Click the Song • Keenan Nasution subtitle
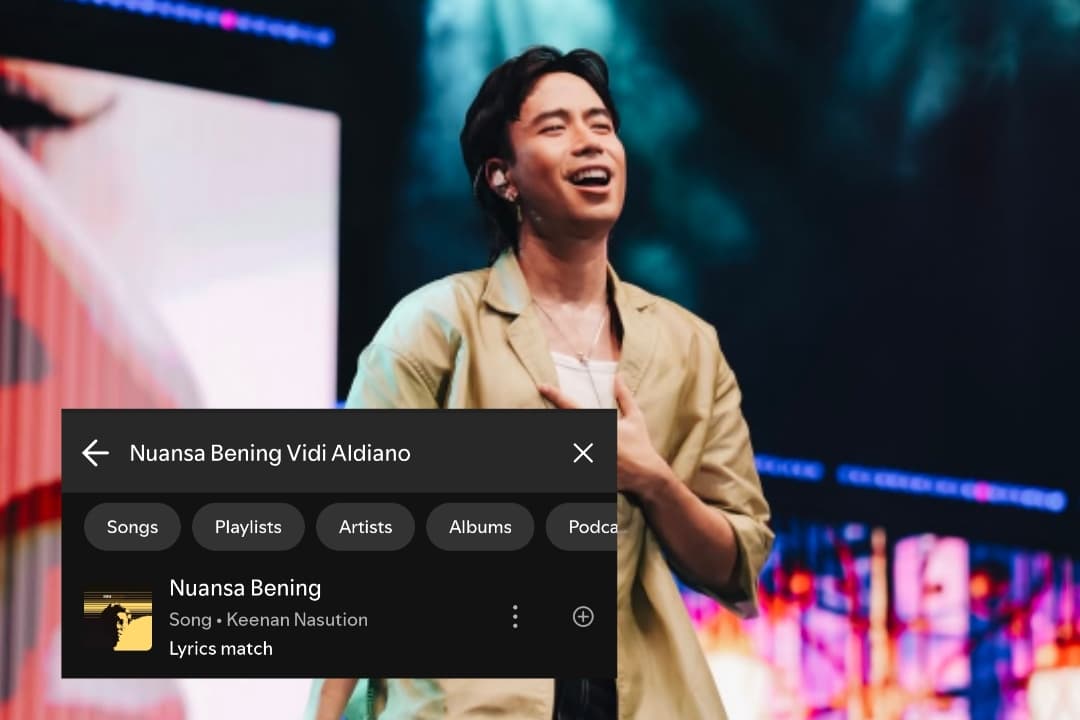Viewport: 1080px width, 720px height. [x=268, y=620]
